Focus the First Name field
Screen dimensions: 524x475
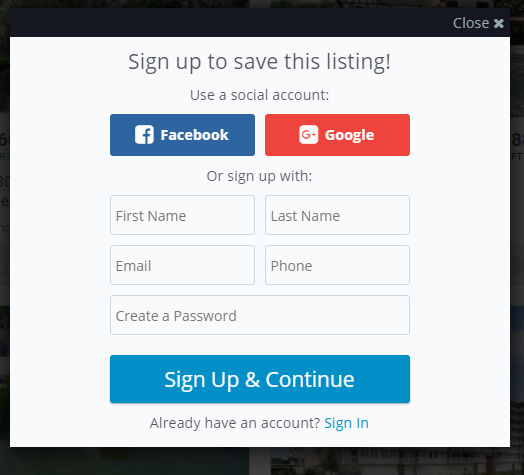coord(182,215)
